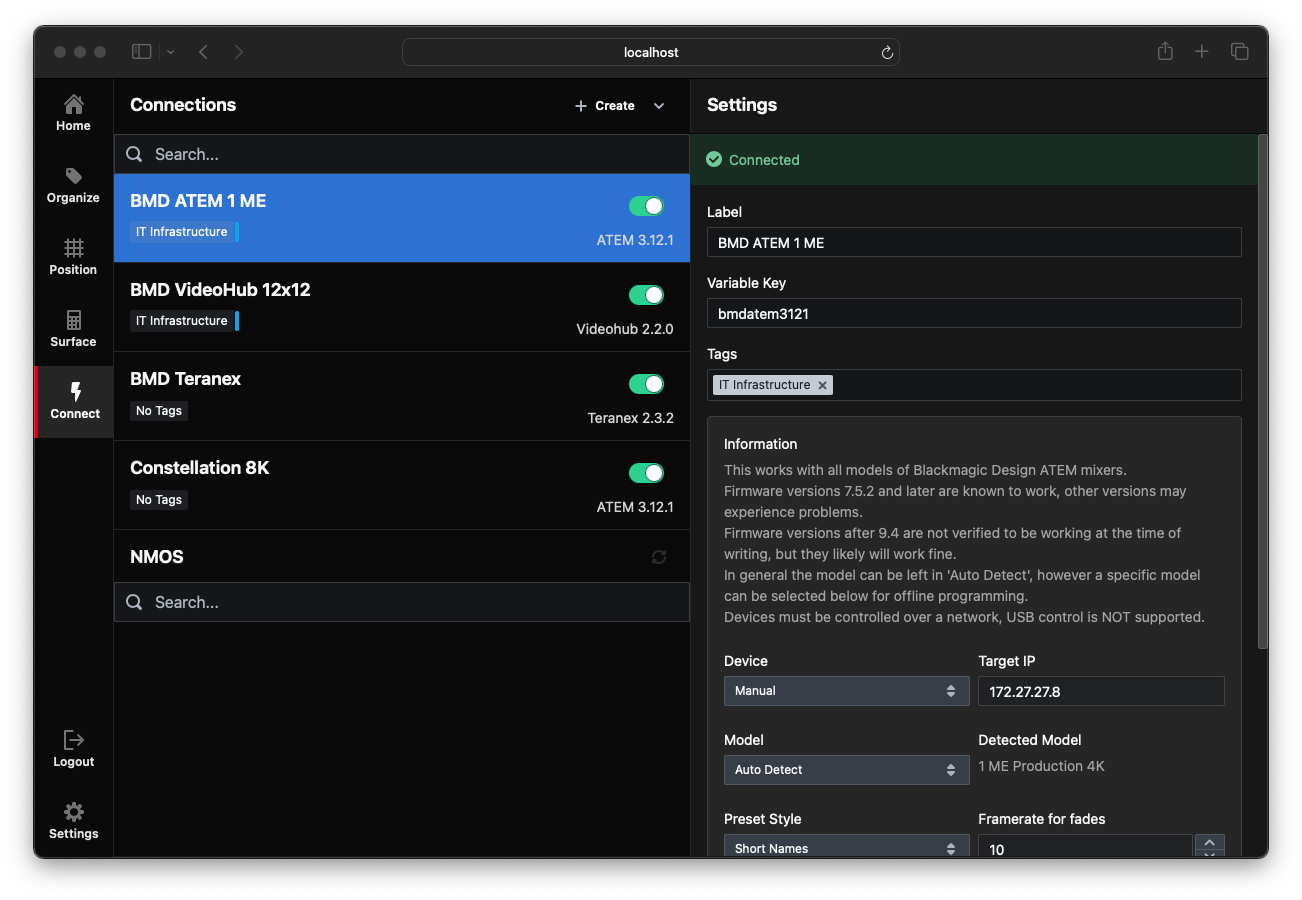Click the Connections search field
Viewport: 1302px width, 900px height.
click(402, 154)
